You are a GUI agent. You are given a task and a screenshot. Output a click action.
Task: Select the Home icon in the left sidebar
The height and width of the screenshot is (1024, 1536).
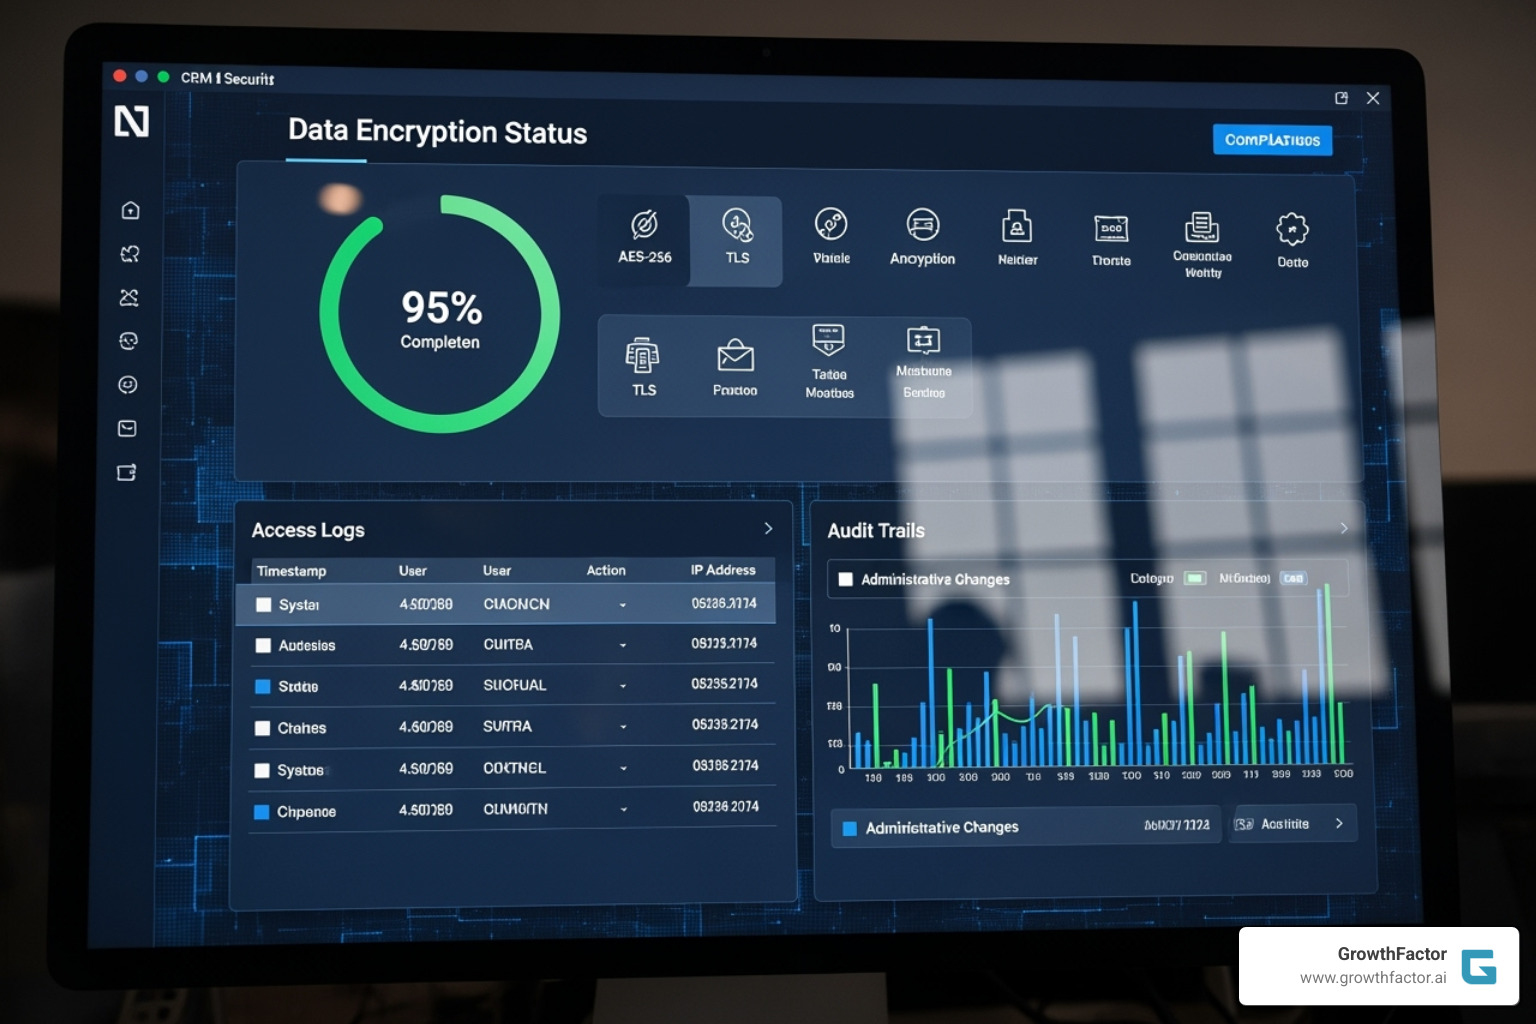129,210
